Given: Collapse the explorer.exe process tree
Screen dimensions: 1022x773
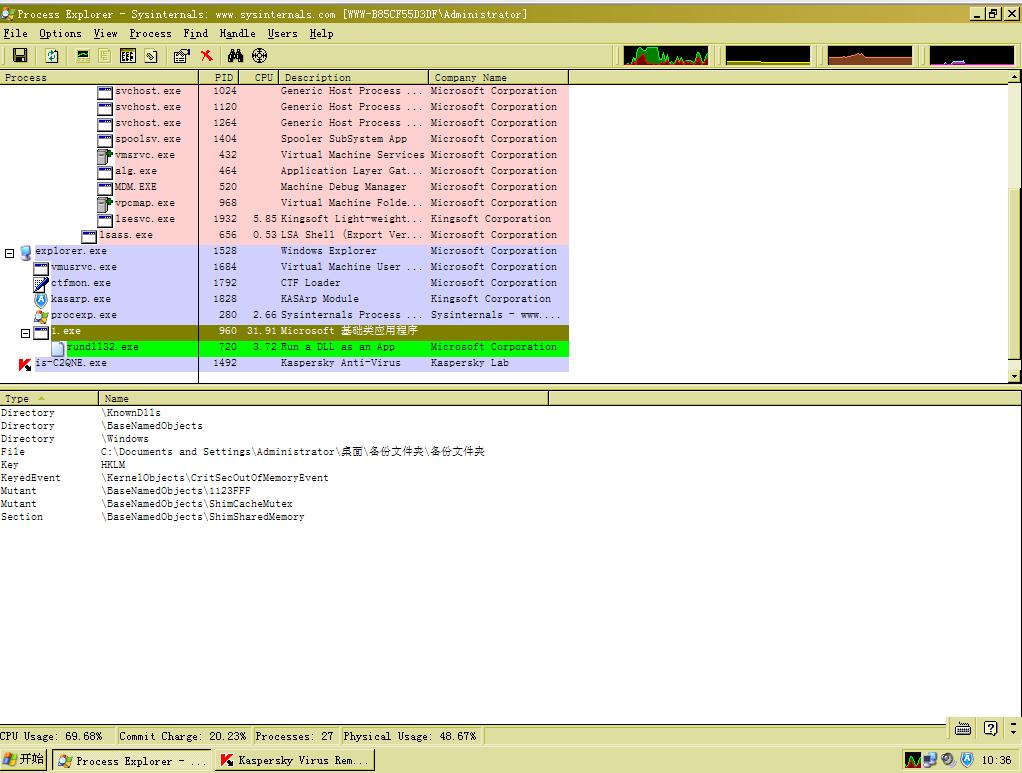Looking at the screenshot, I should coord(10,253).
